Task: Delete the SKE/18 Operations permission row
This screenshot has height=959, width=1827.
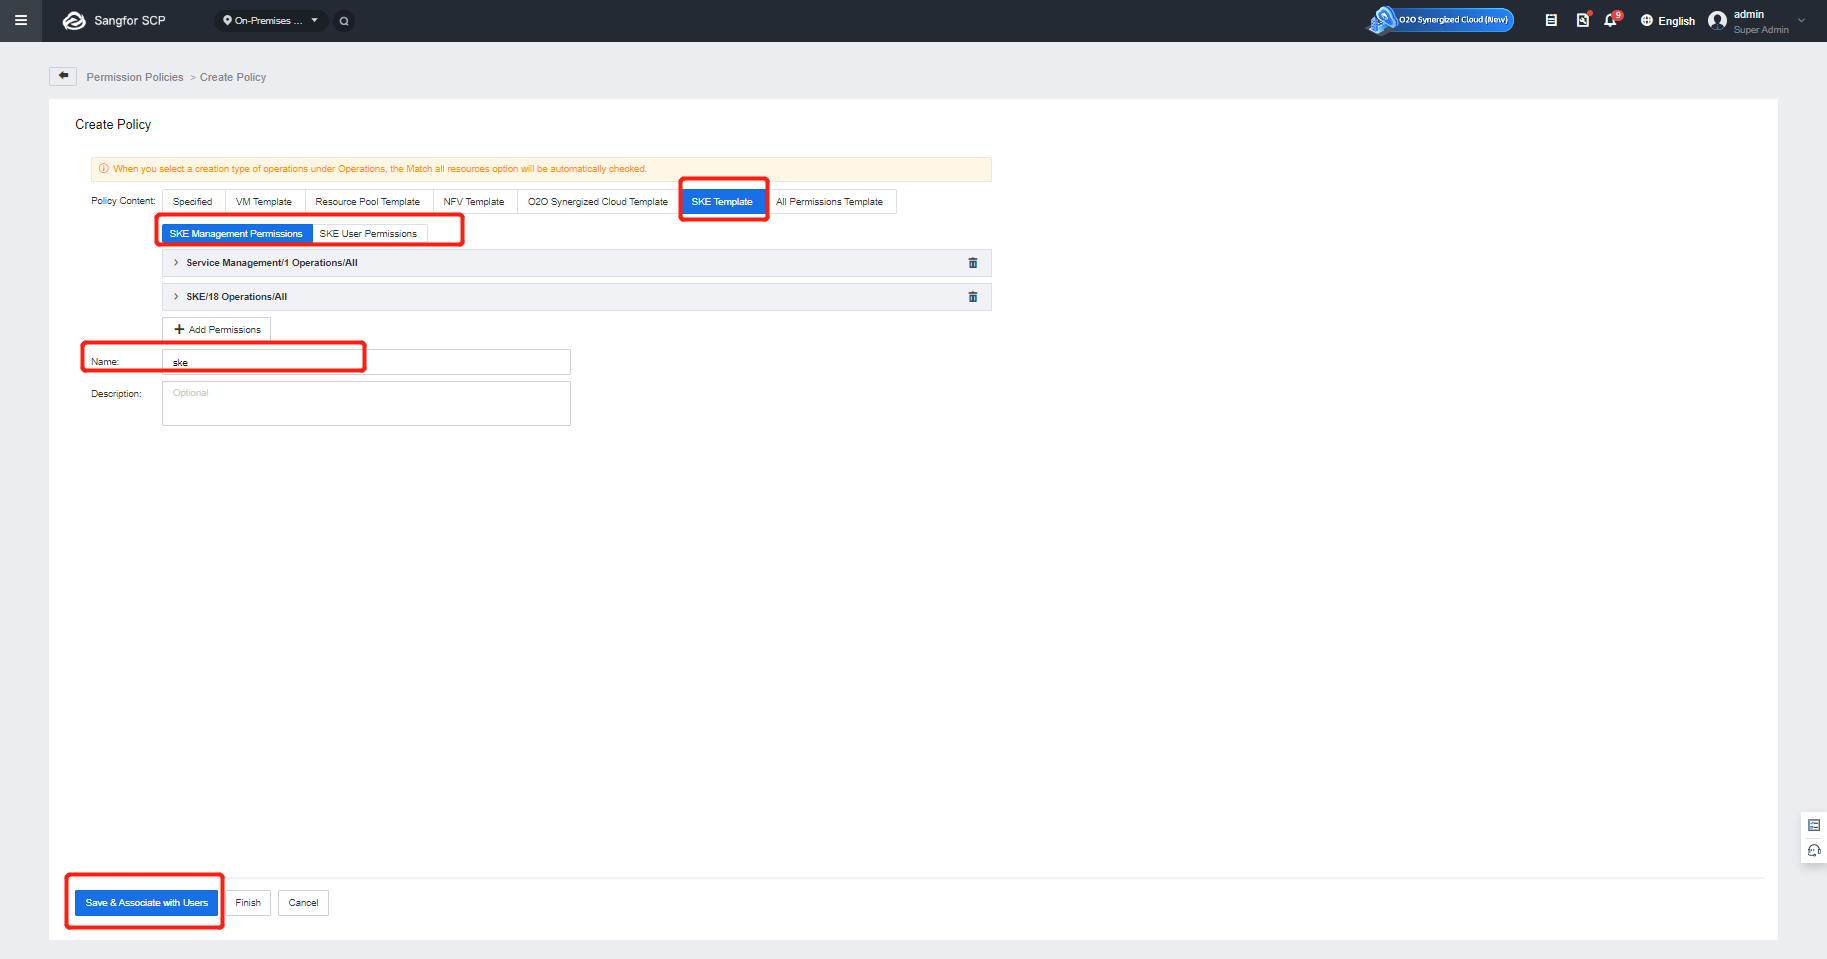Action: [973, 297]
